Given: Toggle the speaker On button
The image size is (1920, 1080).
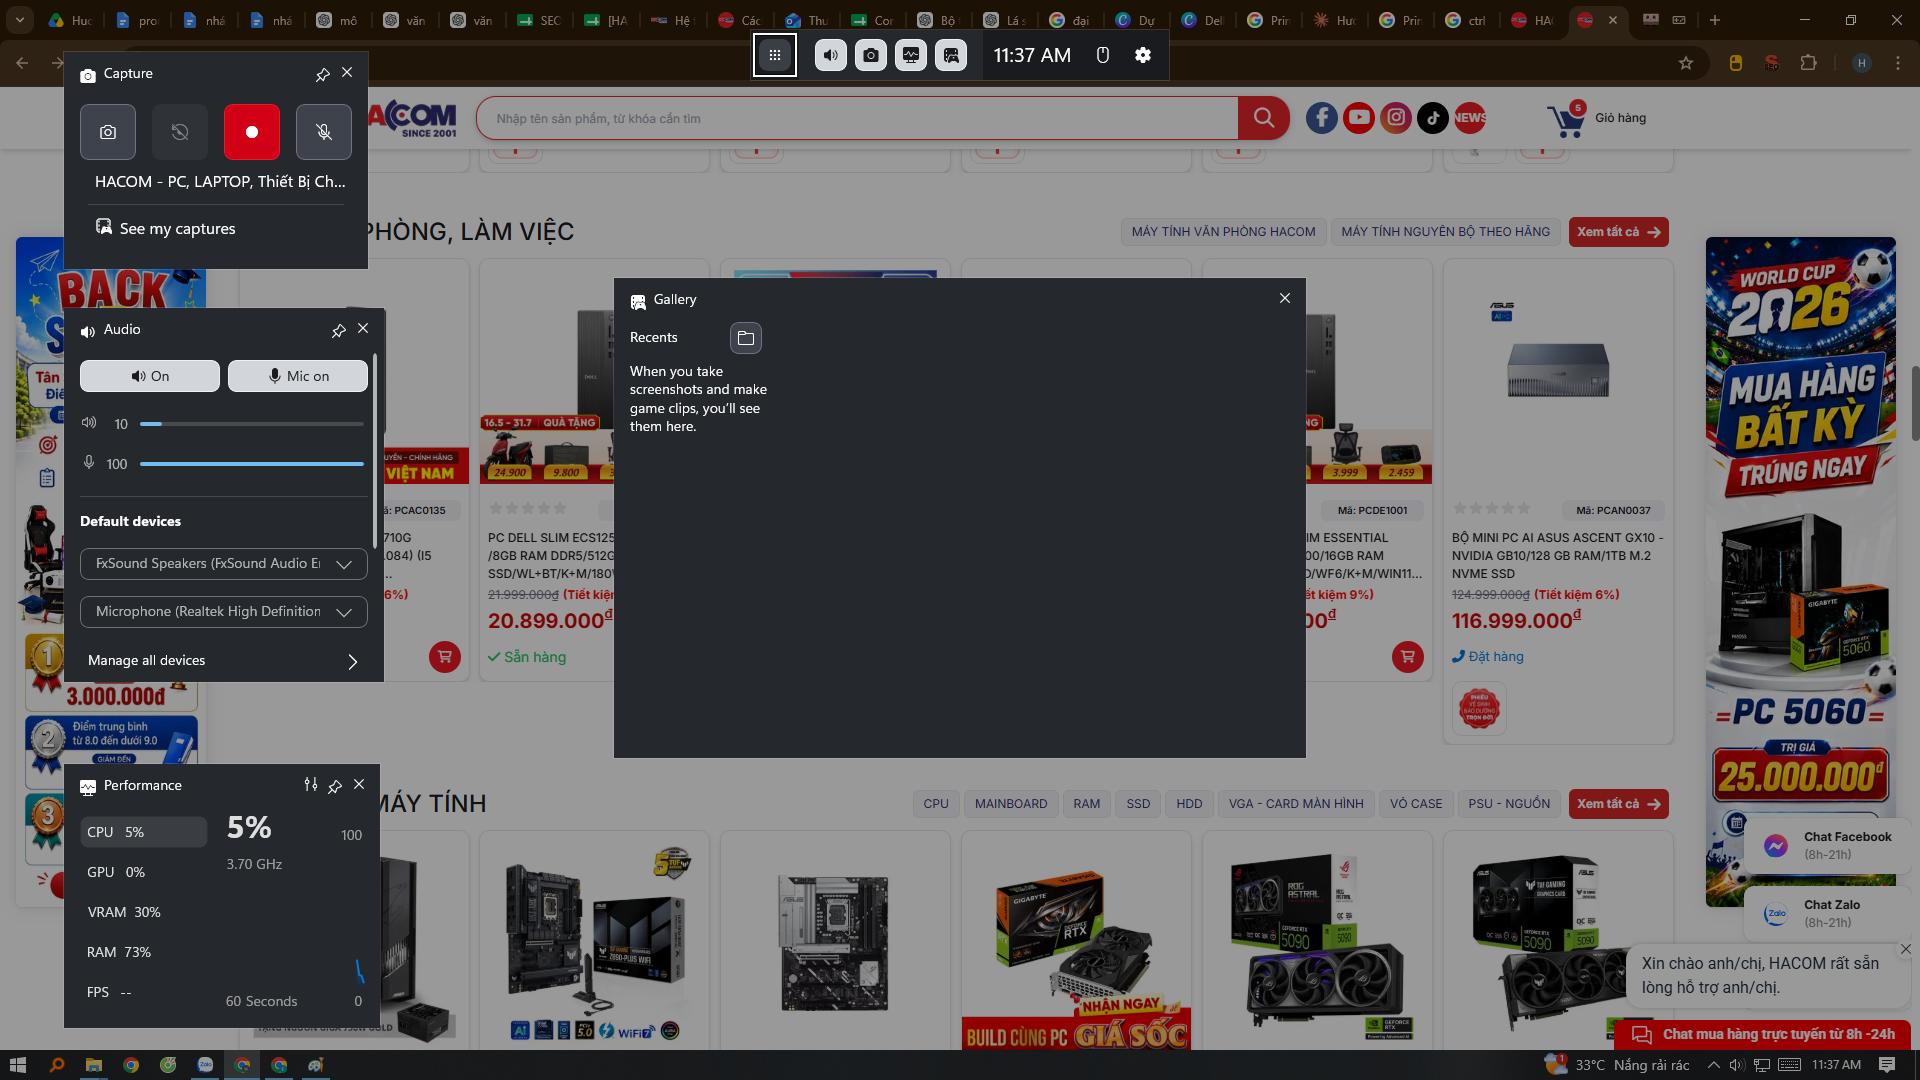Looking at the screenshot, I should (150, 376).
